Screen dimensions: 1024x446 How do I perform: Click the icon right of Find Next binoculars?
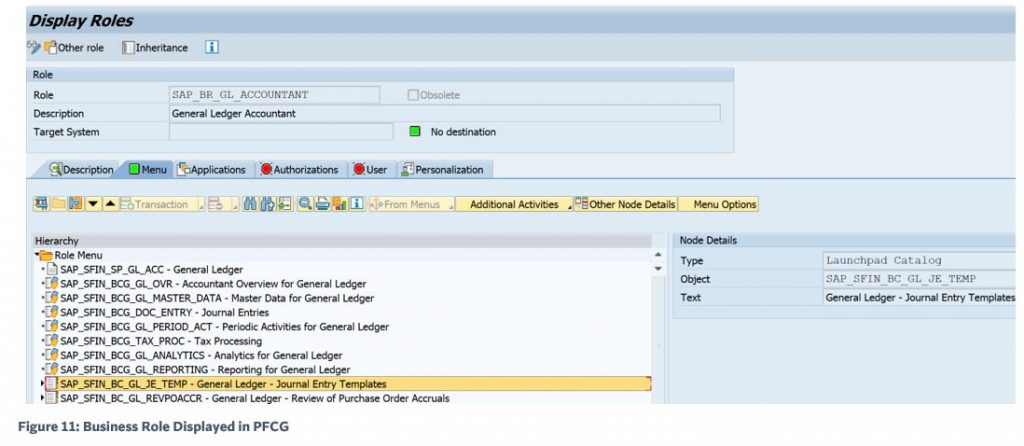(285, 204)
